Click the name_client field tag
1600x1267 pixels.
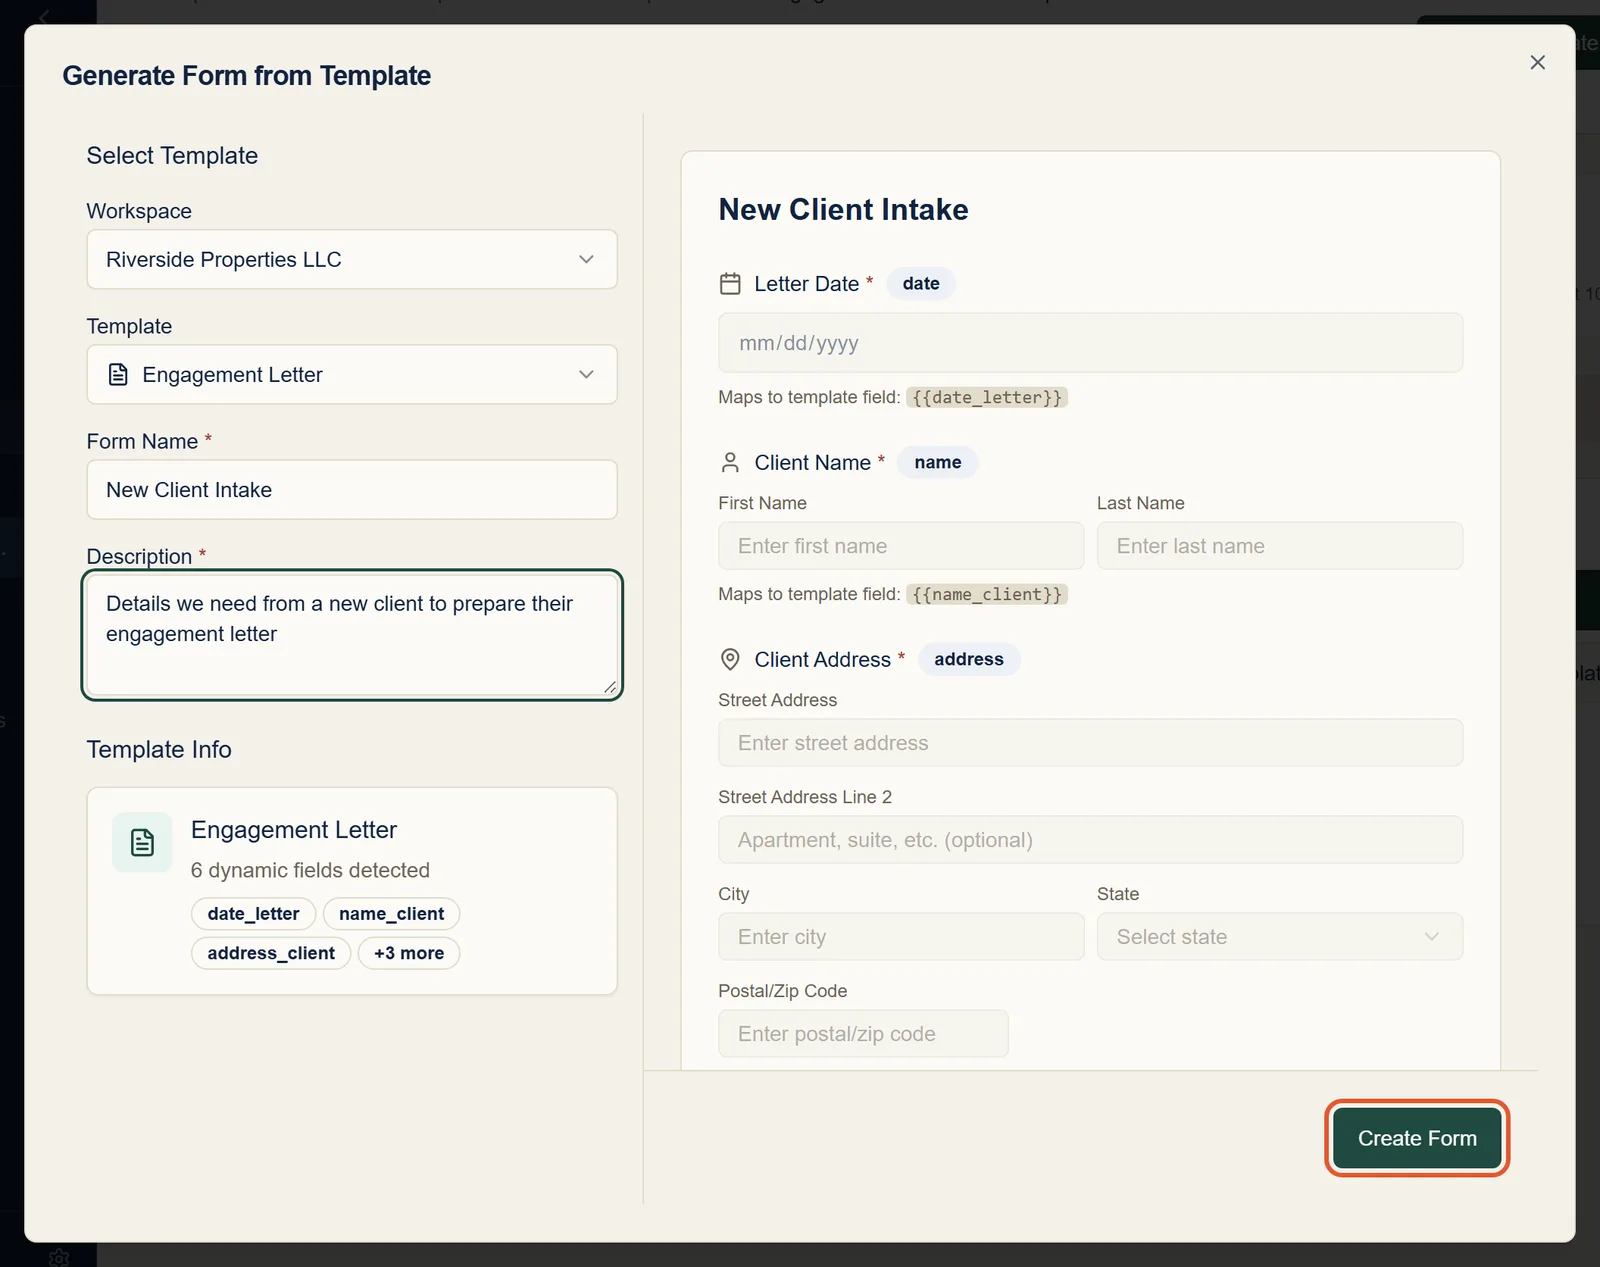[x=391, y=914]
